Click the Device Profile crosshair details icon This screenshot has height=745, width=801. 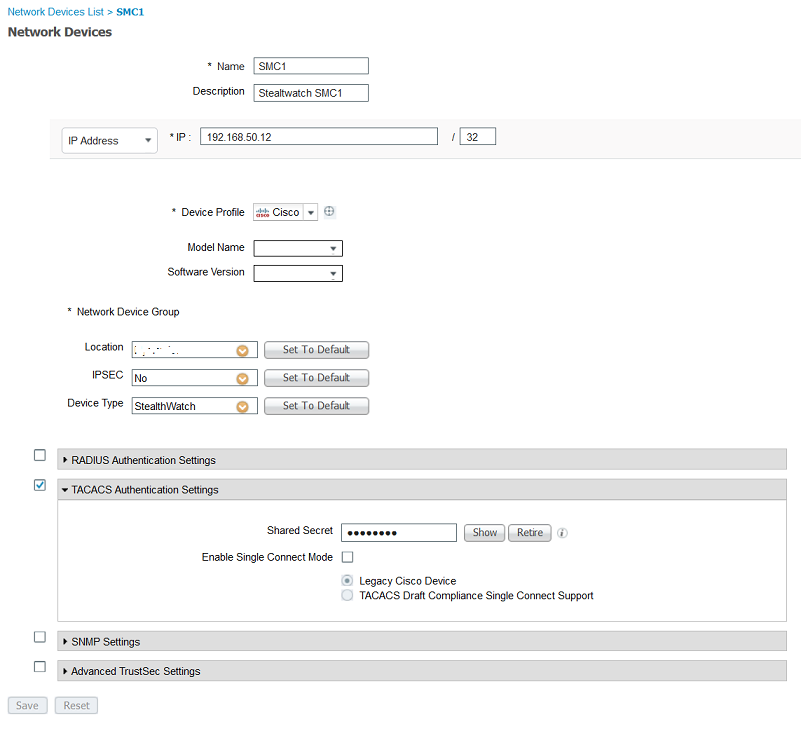[x=329, y=212]
